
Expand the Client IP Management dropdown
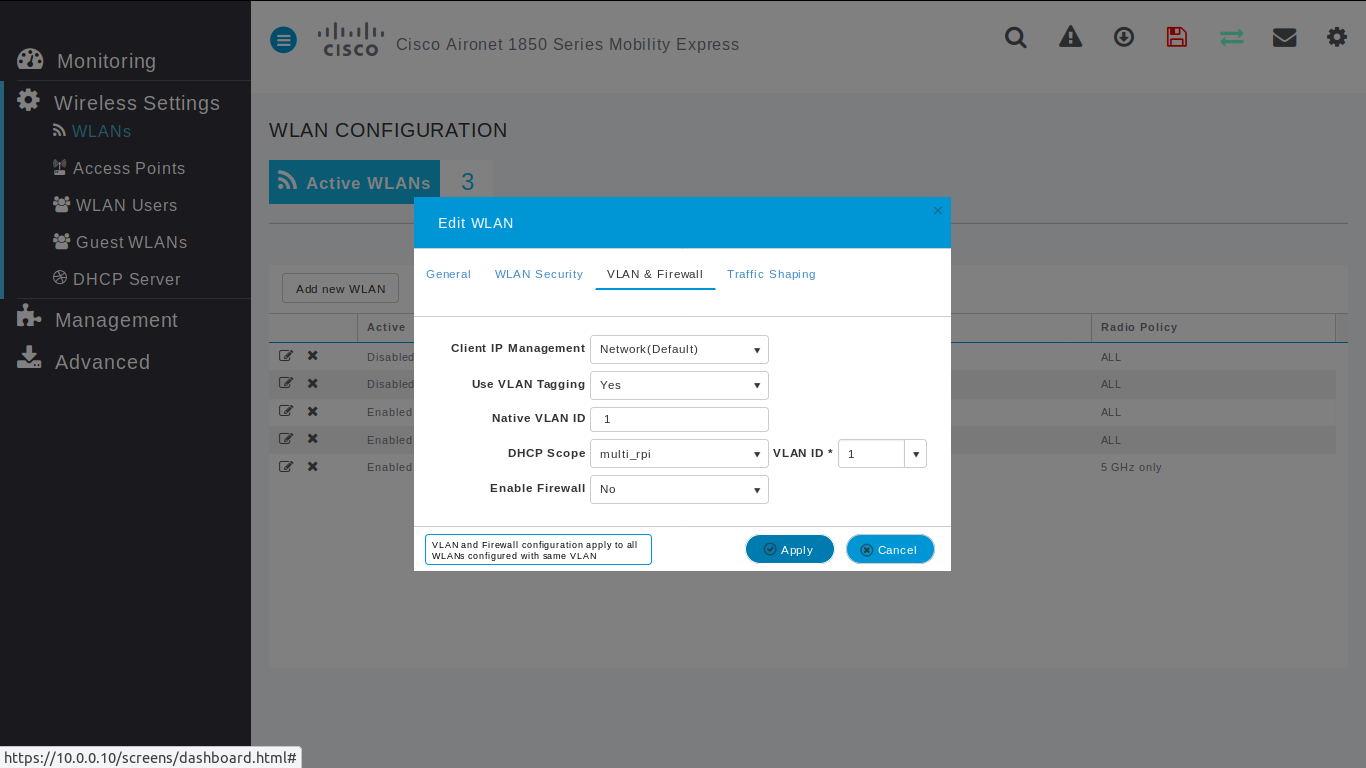[679, 349]
